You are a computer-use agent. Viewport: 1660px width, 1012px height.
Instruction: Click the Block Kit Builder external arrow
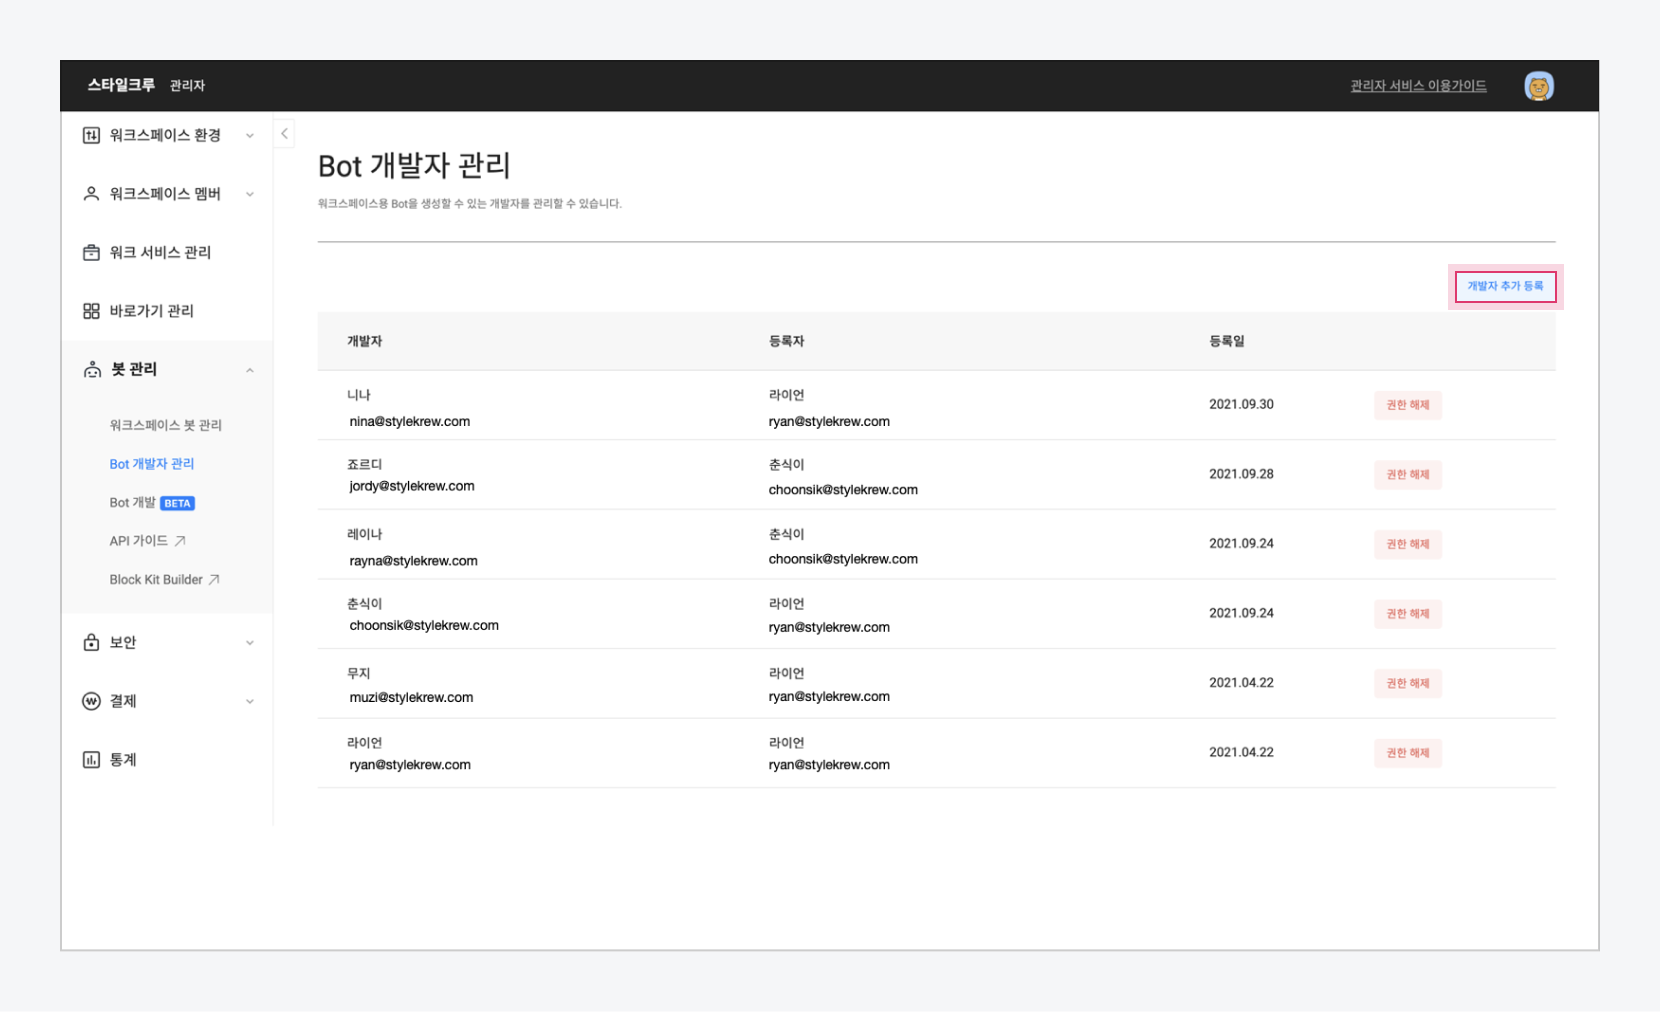click(214, 580)
